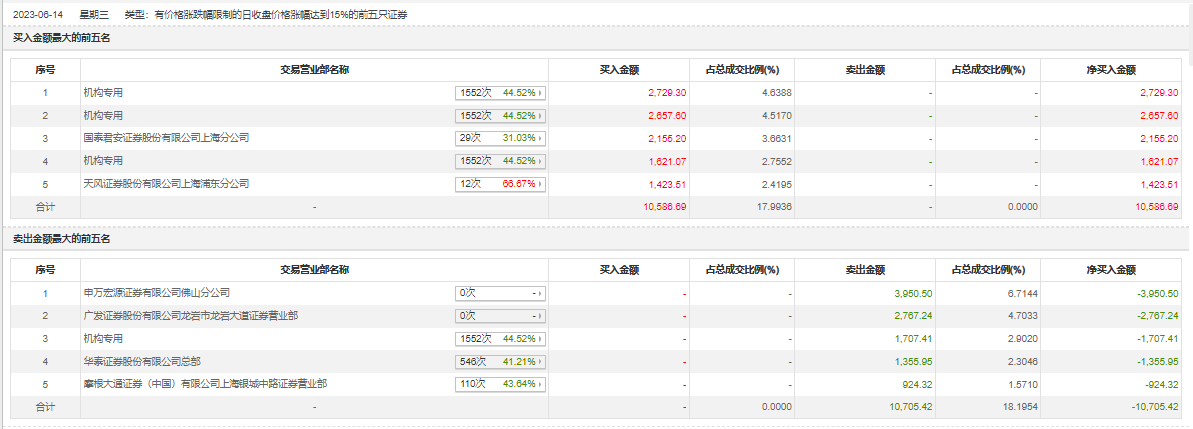
Task: Click 合计 in the buy table
Action: tap(45, 206)
